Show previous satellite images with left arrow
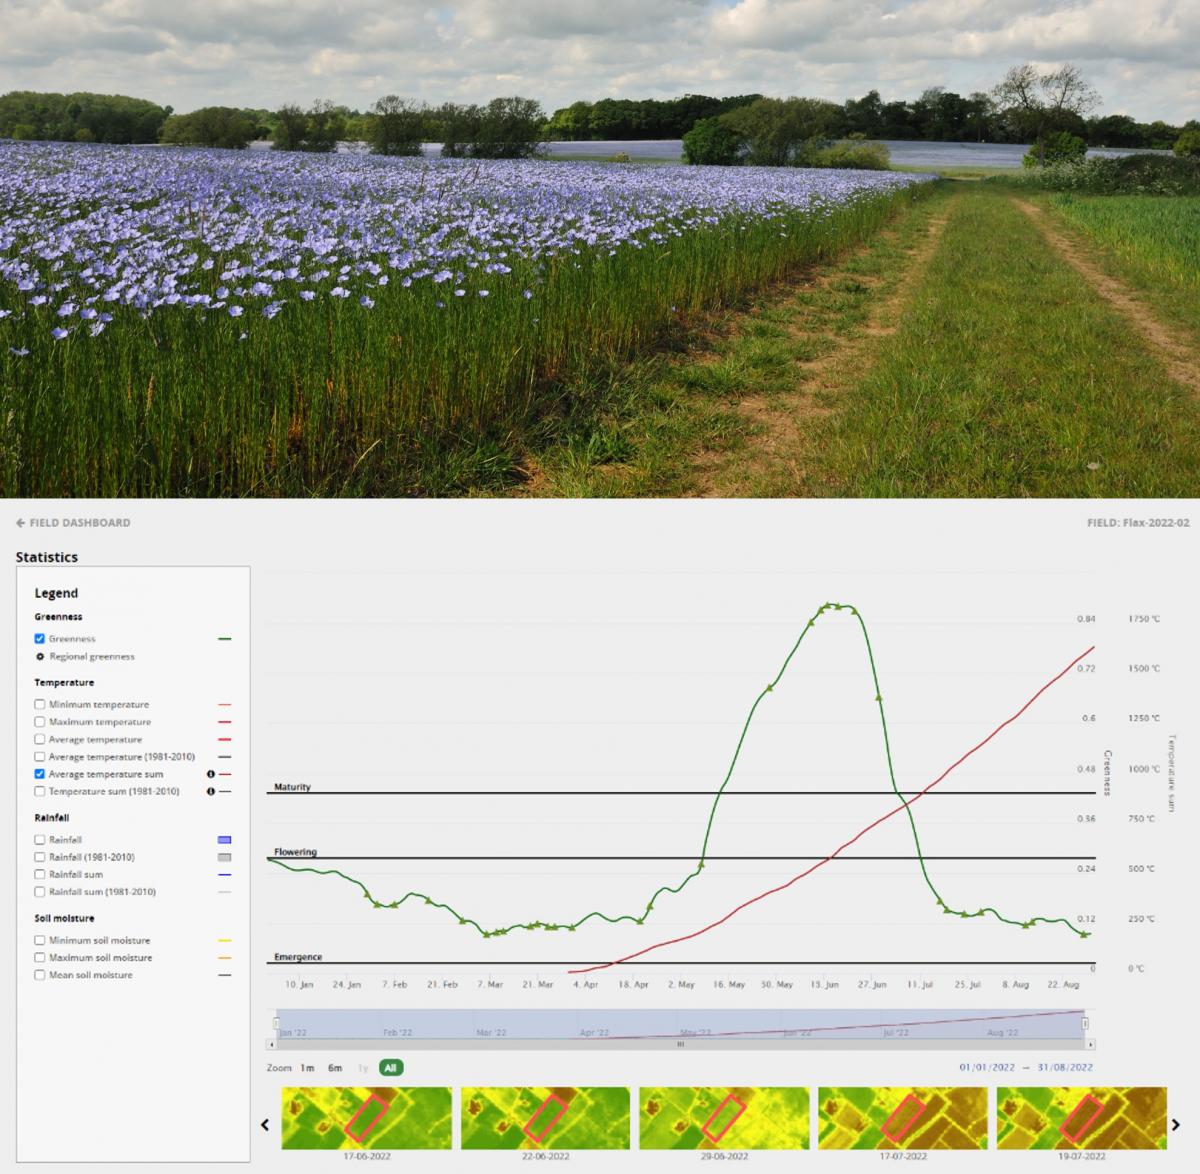1200x1174 pixels. (265, 1124)
